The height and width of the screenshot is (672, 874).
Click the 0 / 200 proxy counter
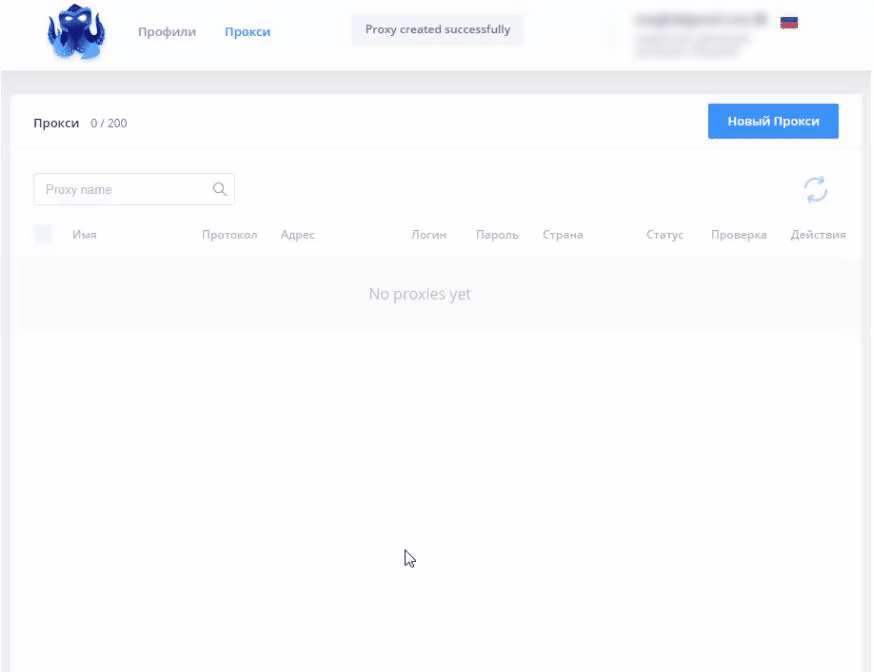point(109,123)
